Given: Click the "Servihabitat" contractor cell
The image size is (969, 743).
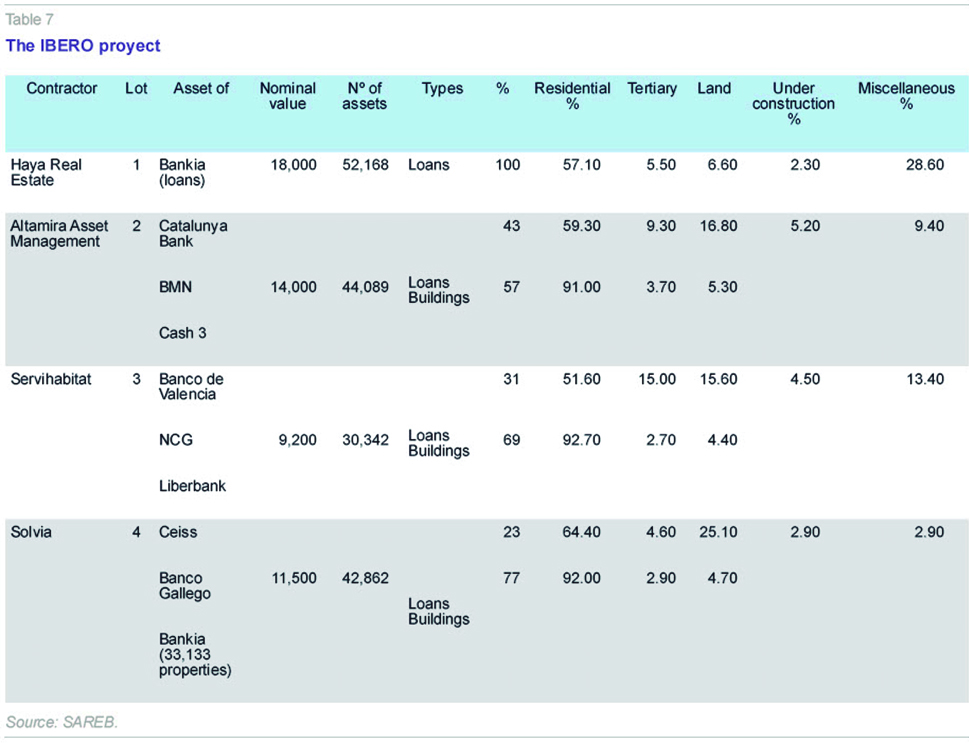Looking at the screenshot, I should pyautogui.click(x=51, y=379).
